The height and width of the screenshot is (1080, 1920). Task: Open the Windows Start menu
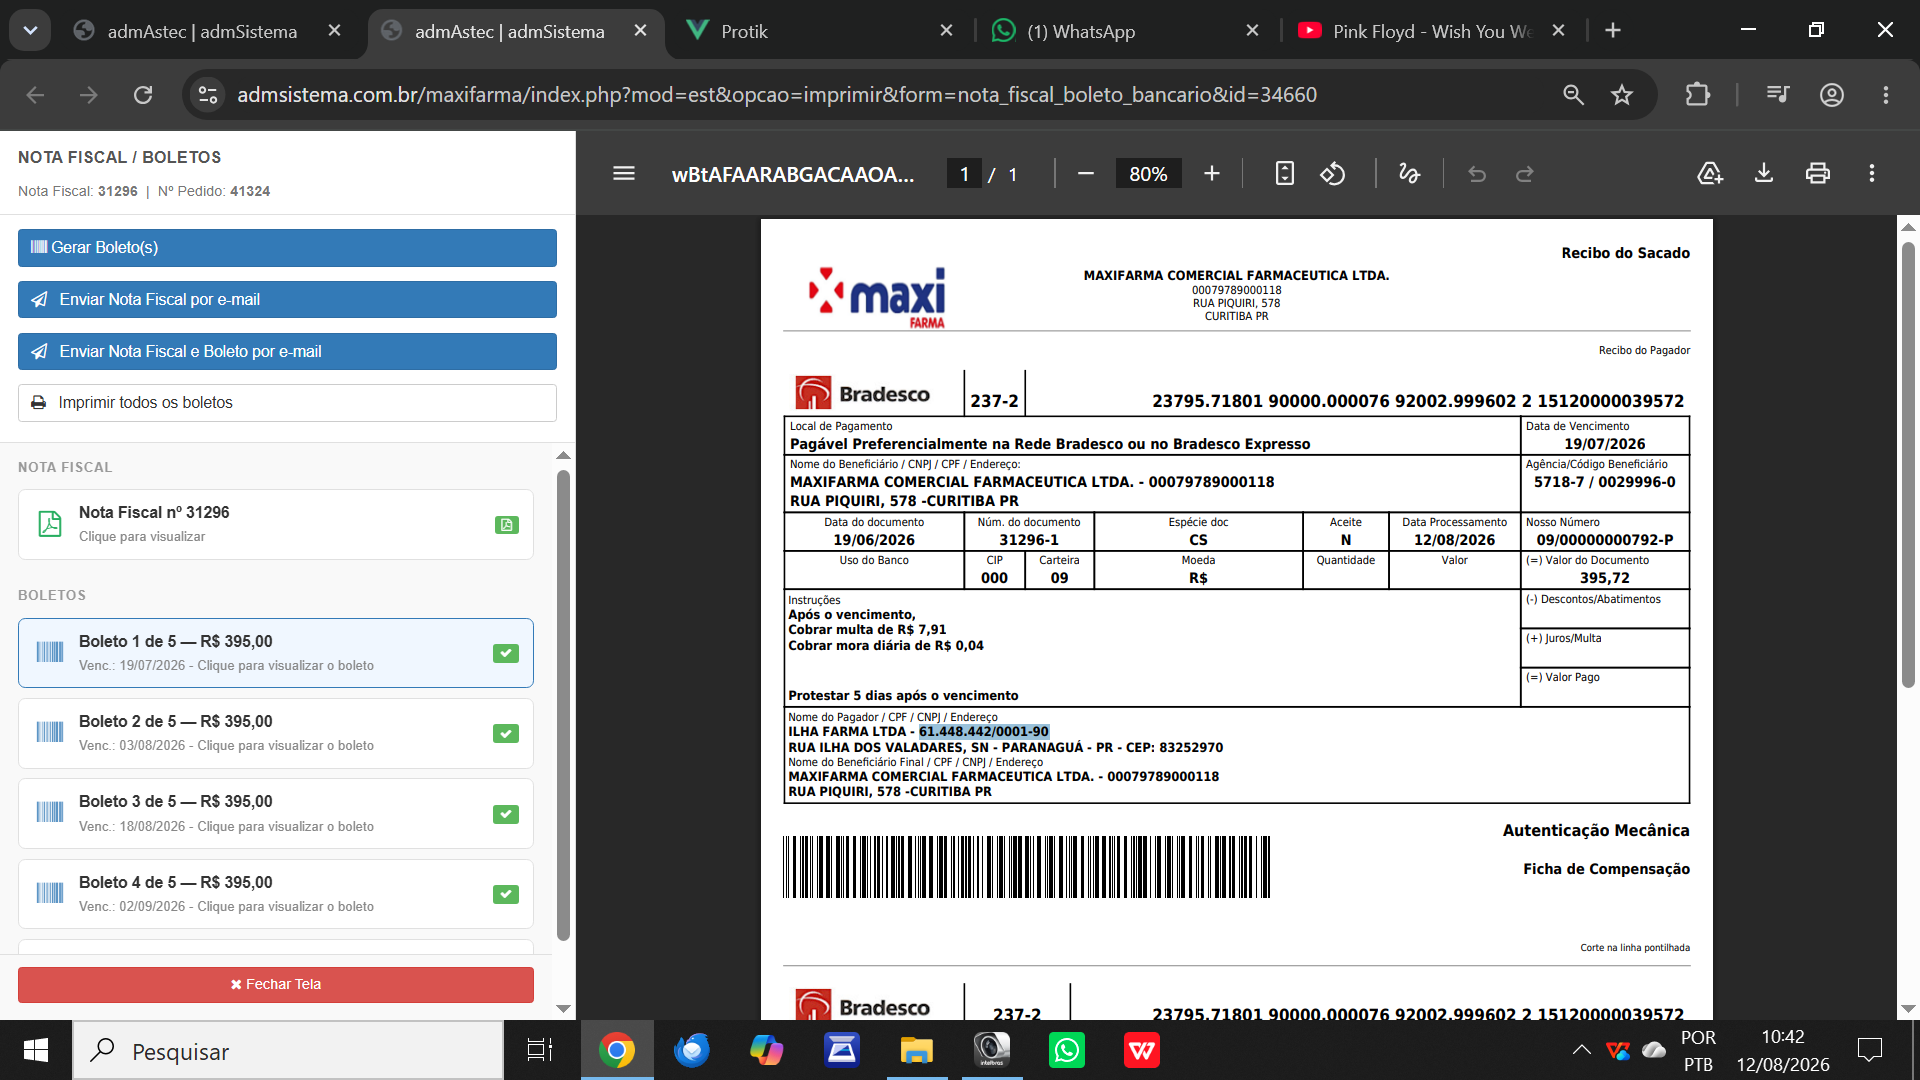(x=36, y=1051)
